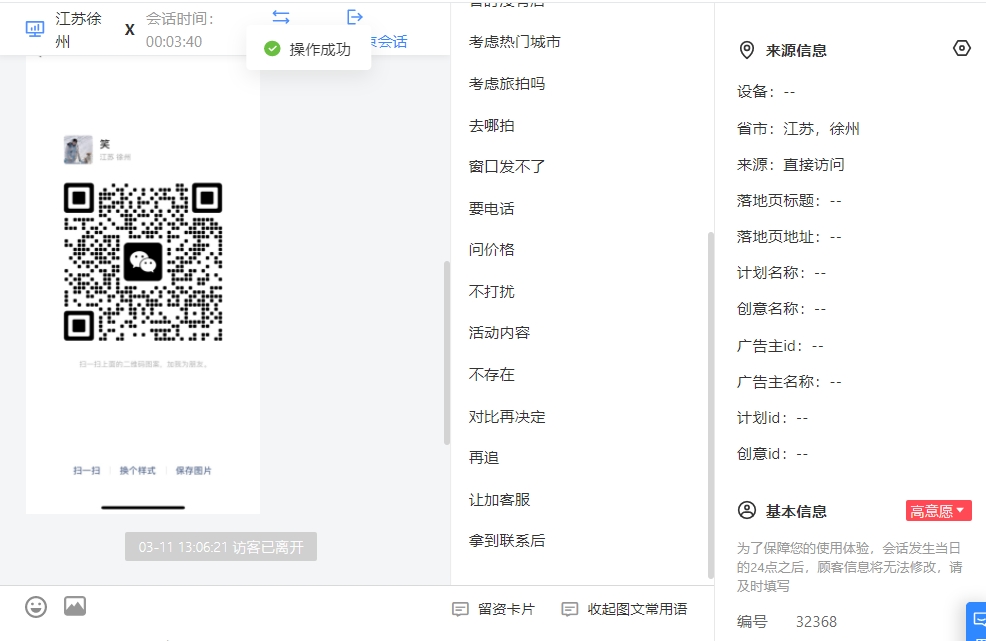
Task: Click the 基本信息 section heading
Action: (796, 511)
